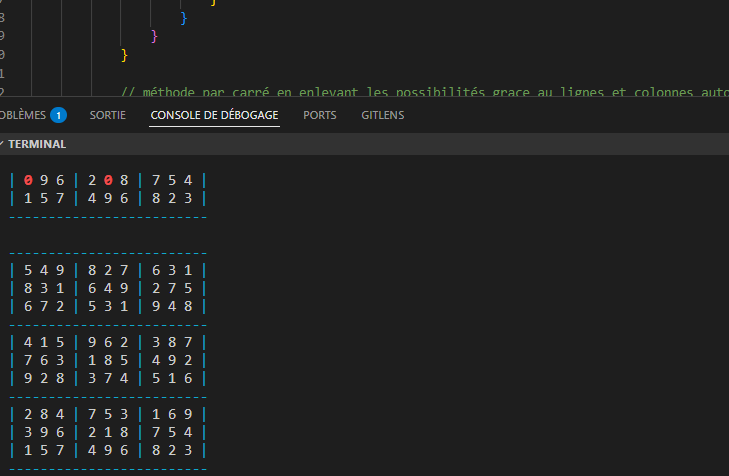729x476 pixels.
Task: Click the blue closing brace in editor
Action: (x=183, y=17)
